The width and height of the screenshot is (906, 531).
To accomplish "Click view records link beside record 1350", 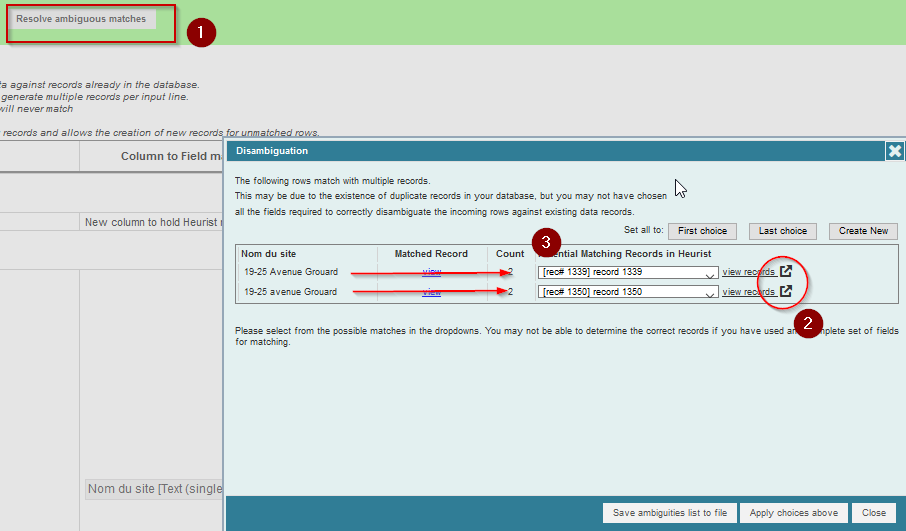I will point(748,292).
